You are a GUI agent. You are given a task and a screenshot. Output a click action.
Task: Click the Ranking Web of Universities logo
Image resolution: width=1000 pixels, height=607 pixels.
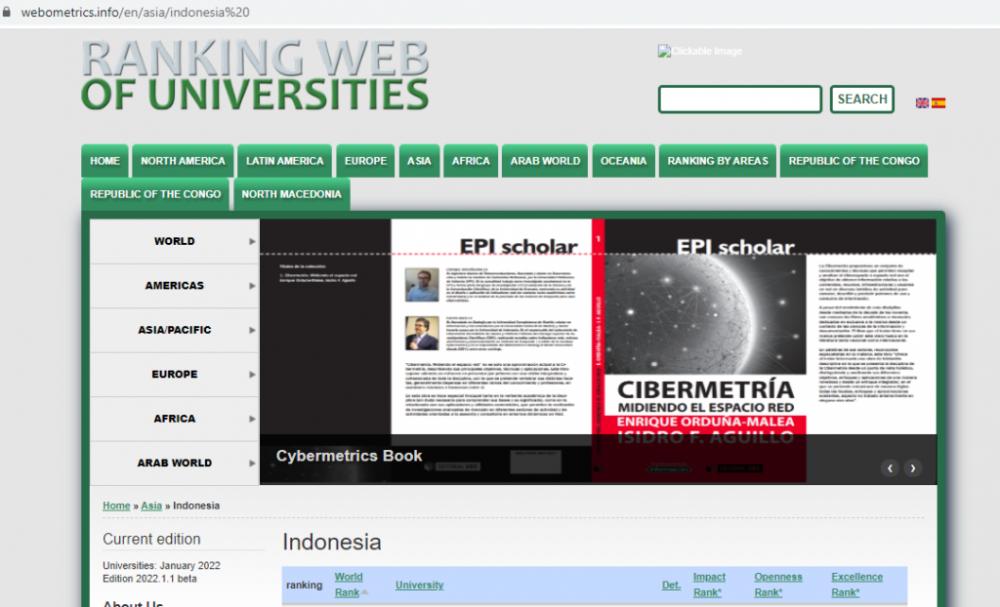coord(255,75)
